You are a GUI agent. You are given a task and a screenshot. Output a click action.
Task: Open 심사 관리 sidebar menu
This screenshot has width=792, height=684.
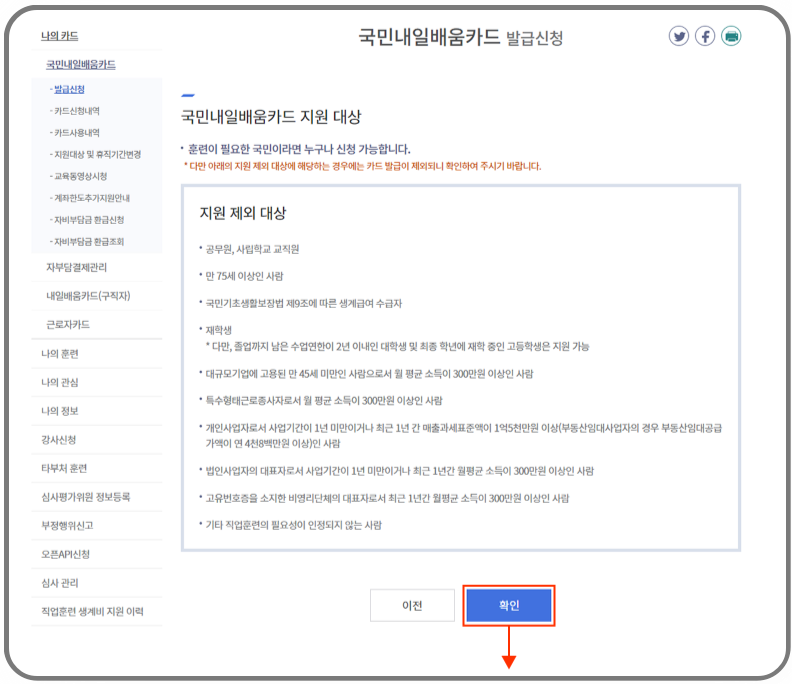pos(60,583)
